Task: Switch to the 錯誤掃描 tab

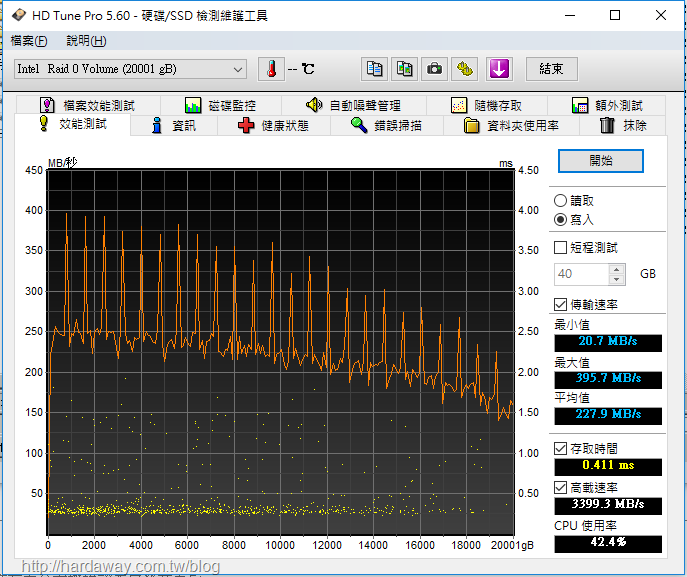Action: pyautogui.click(x=386, y=126)
